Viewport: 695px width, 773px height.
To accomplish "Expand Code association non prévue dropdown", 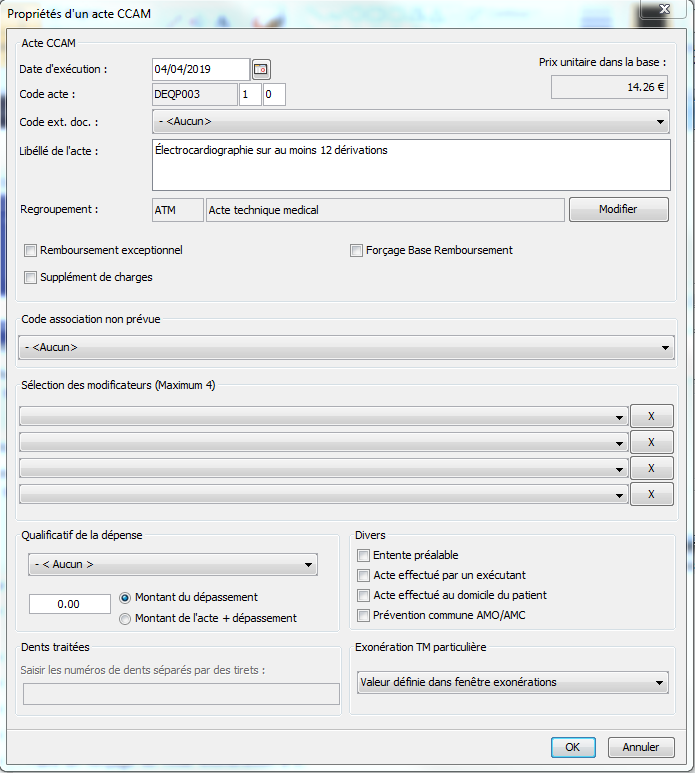I will 346,348.
